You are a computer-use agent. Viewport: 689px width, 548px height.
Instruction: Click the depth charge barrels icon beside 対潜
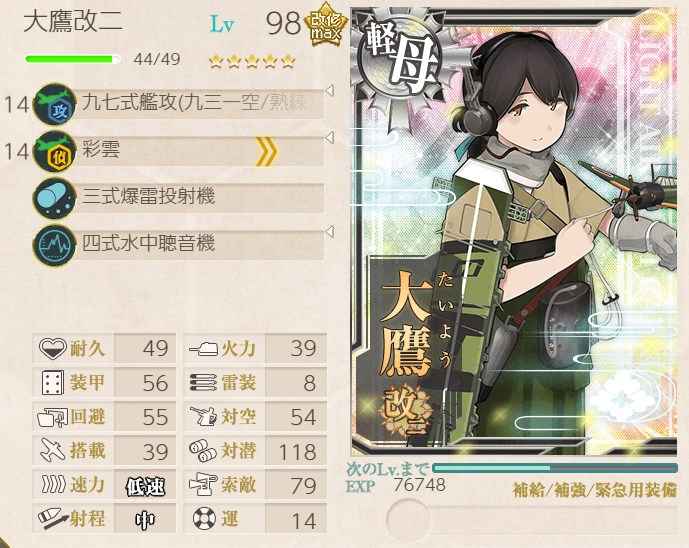[203, 451]
